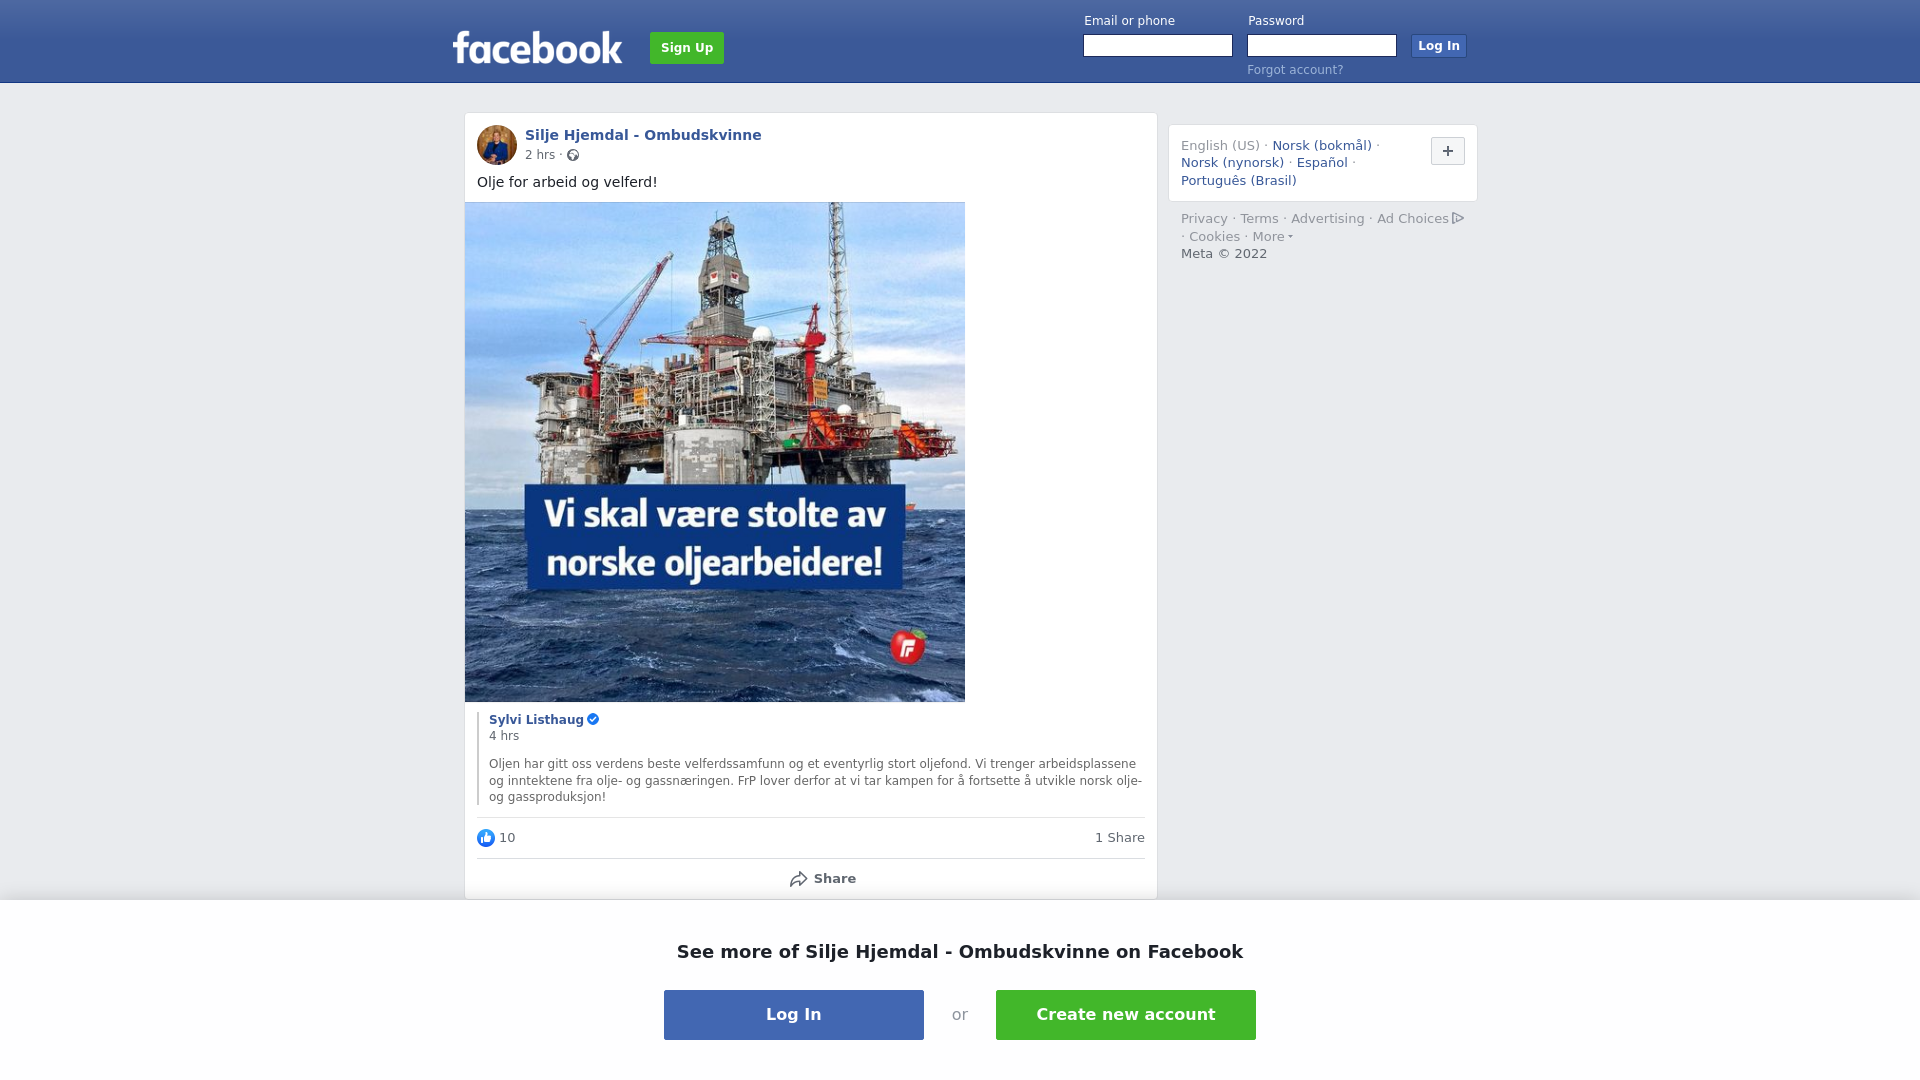Open the Forgot account link
Viewport: 1920px width, 1080px height.
[1295, 70]
